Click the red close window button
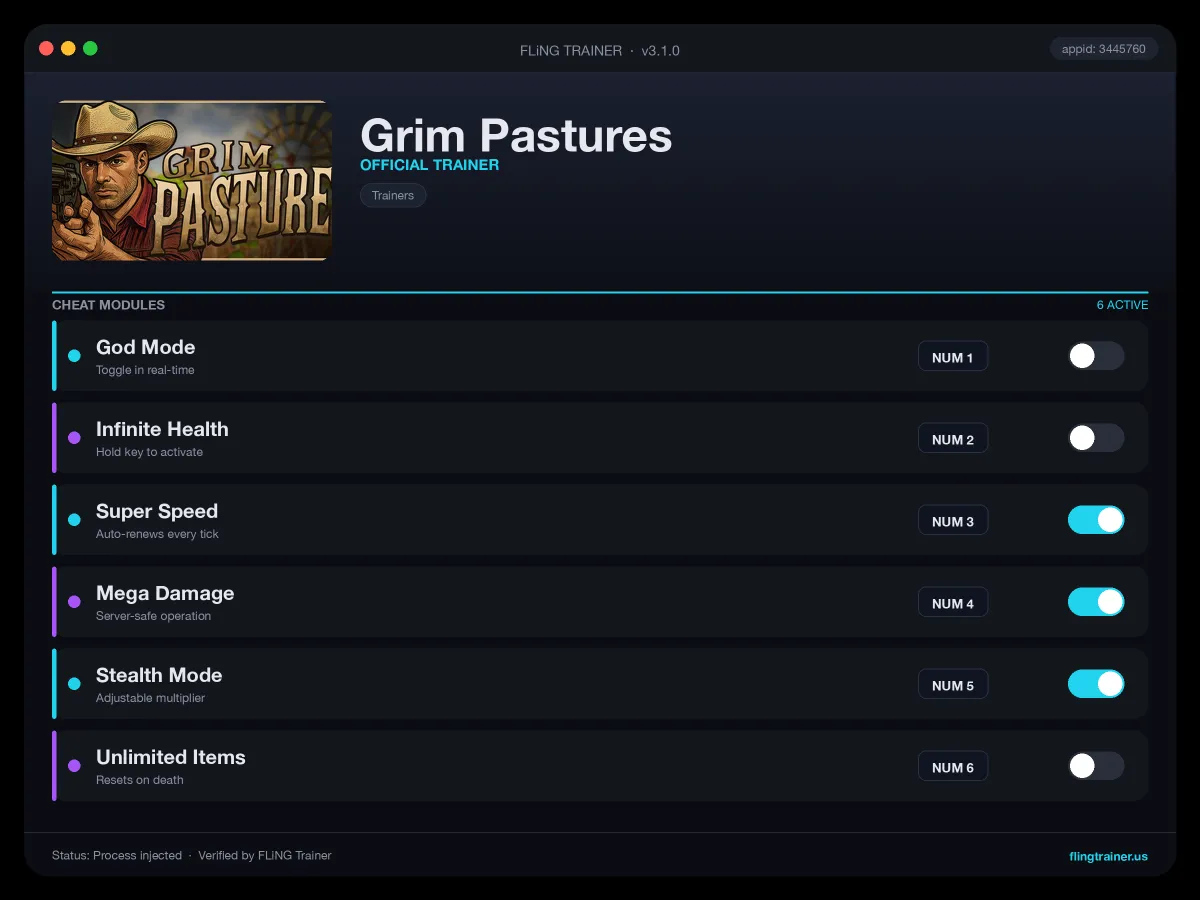Image resolution: width=1200 pixels, height=900 pixels. tap(46, 48)
